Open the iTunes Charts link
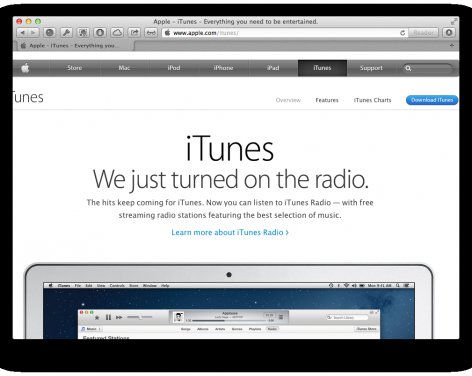472x376 pixels. click(x=372, y=100)
